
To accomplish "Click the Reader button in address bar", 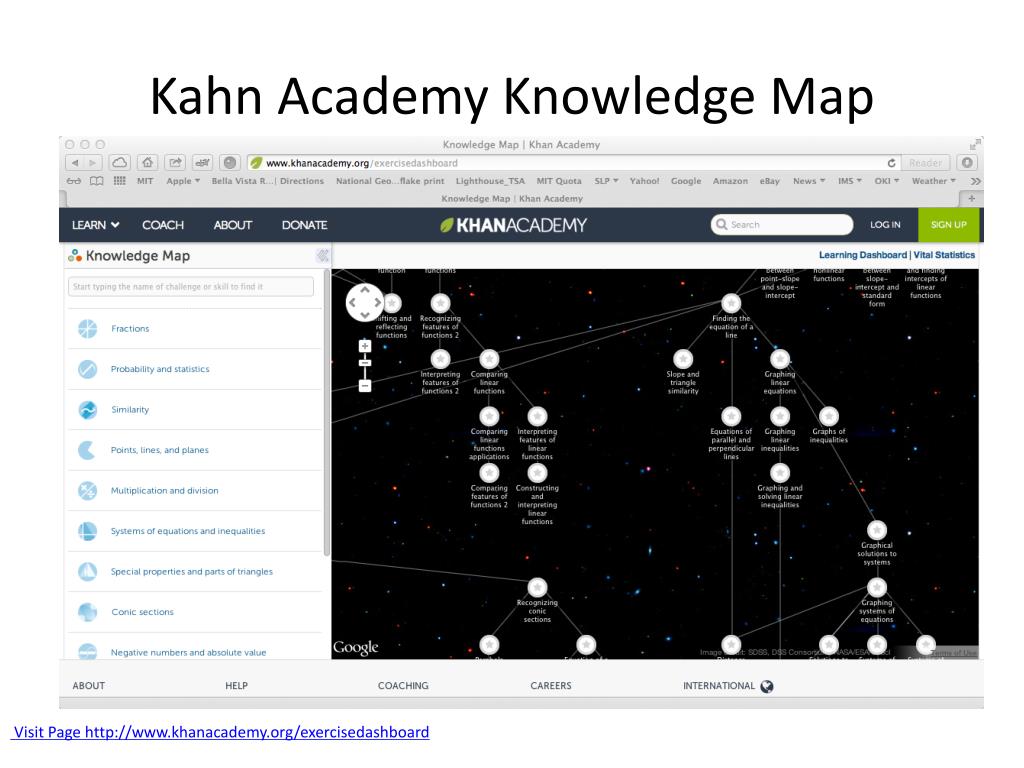I will (925, 163).
